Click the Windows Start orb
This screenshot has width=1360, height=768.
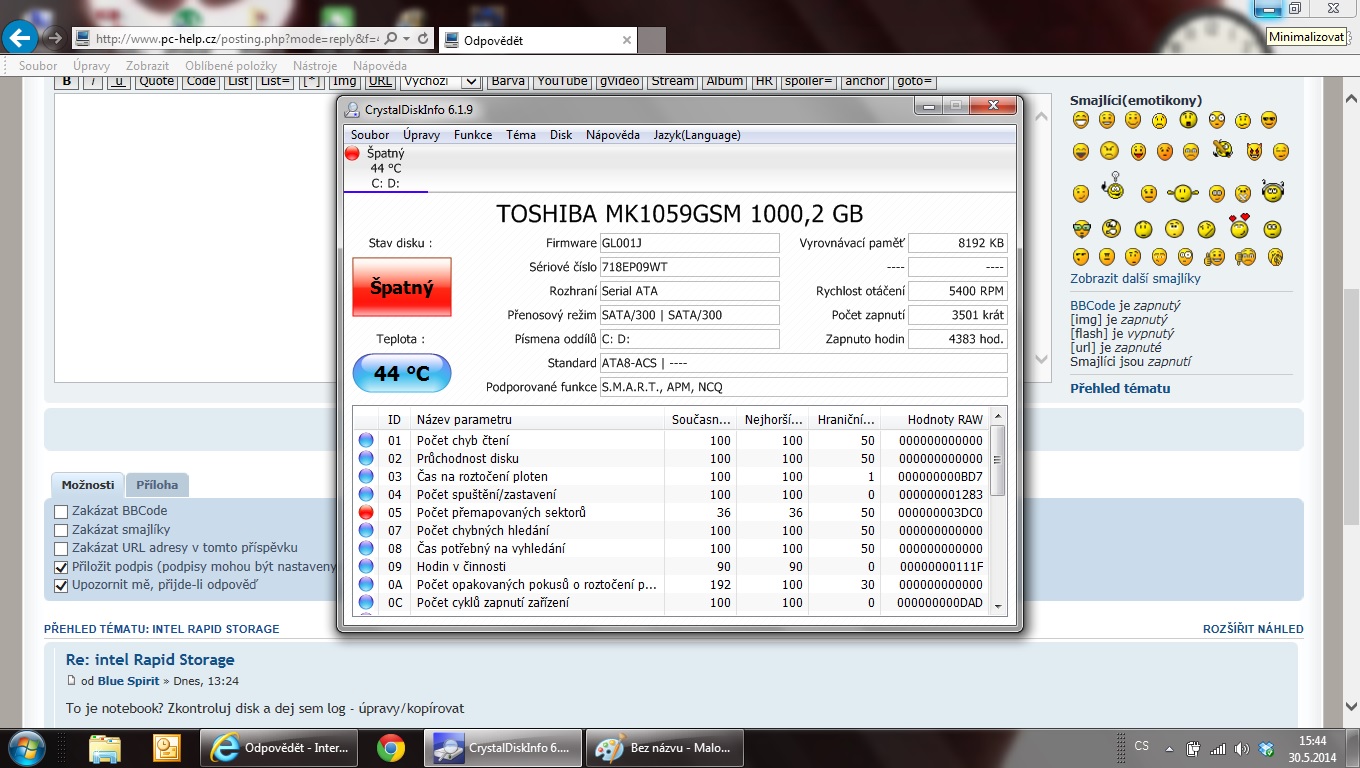[26, 748]
